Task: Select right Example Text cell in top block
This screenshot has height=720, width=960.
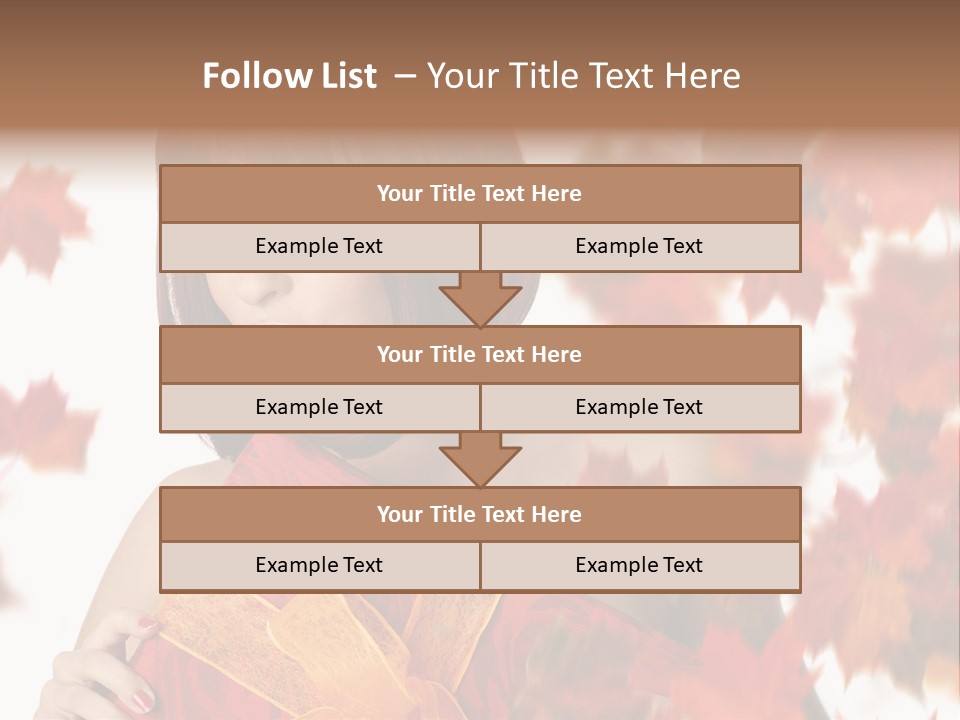Action: pyautogui.click(x=639, y=246)
